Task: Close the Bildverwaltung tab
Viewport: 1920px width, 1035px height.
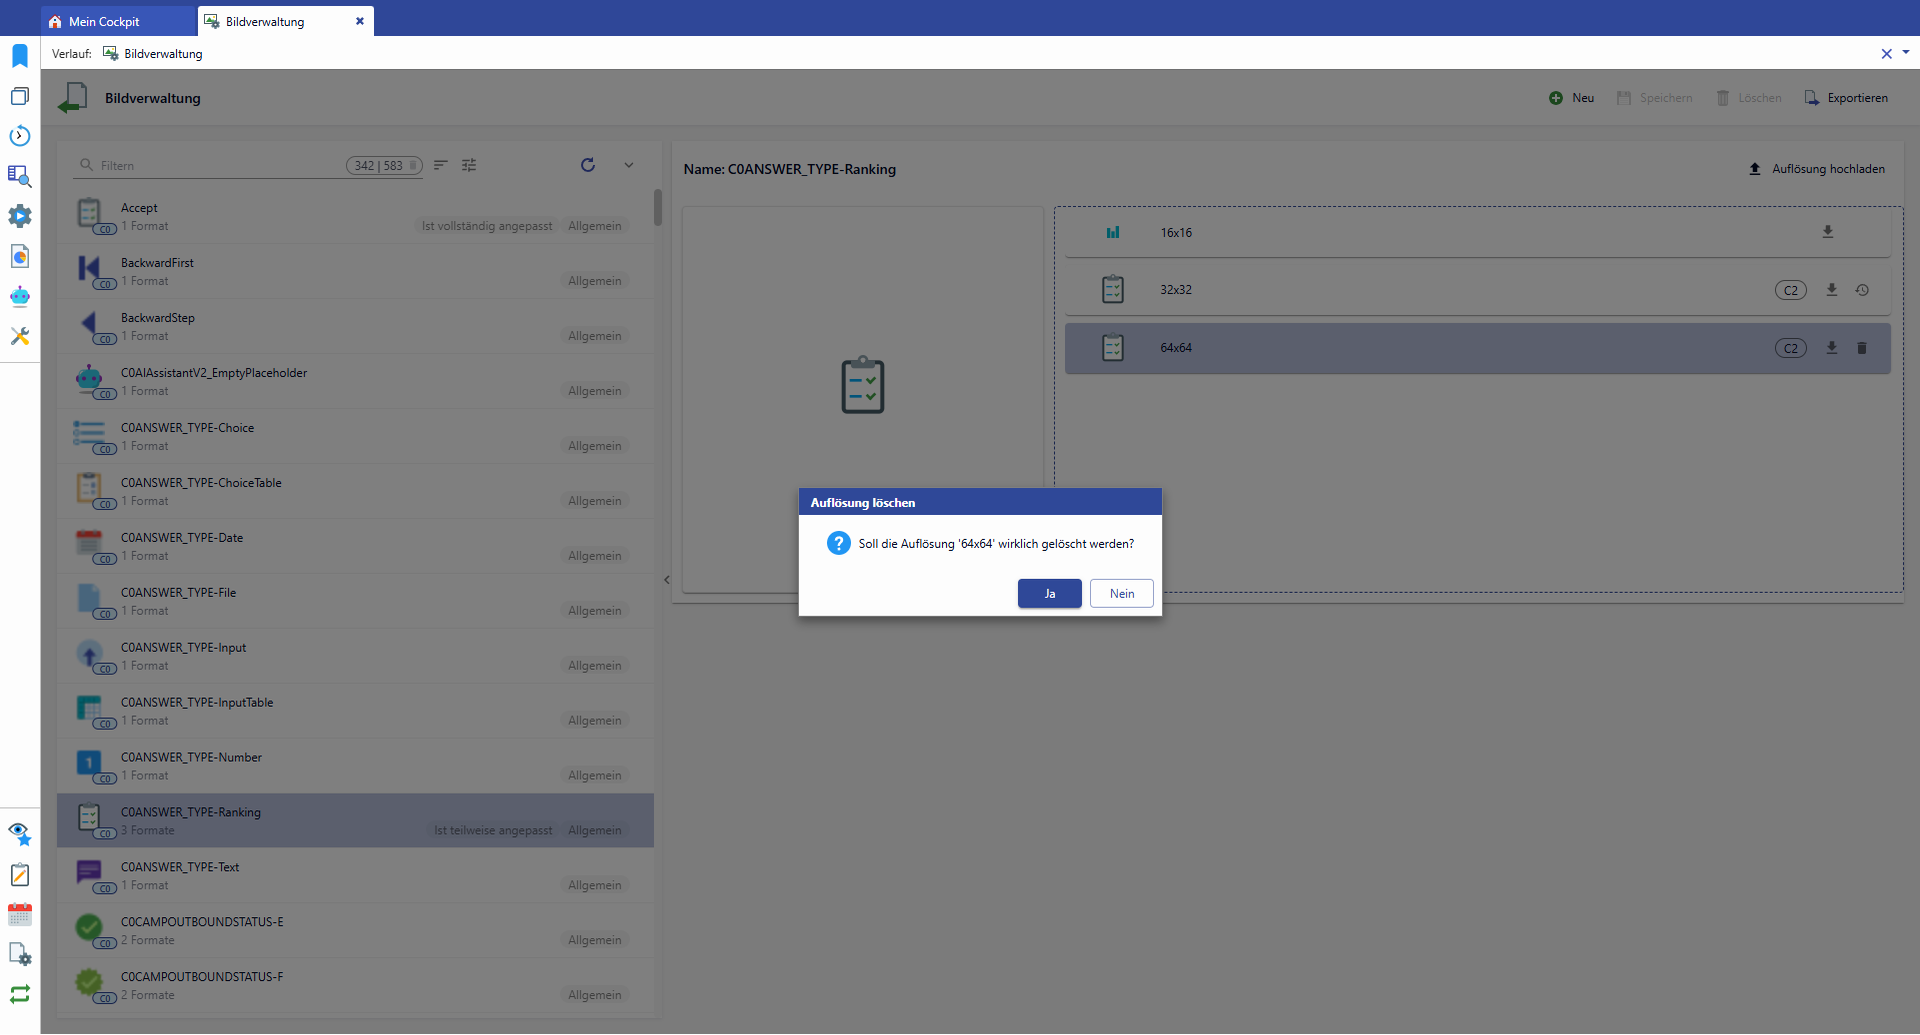Action: pos(360,21)
